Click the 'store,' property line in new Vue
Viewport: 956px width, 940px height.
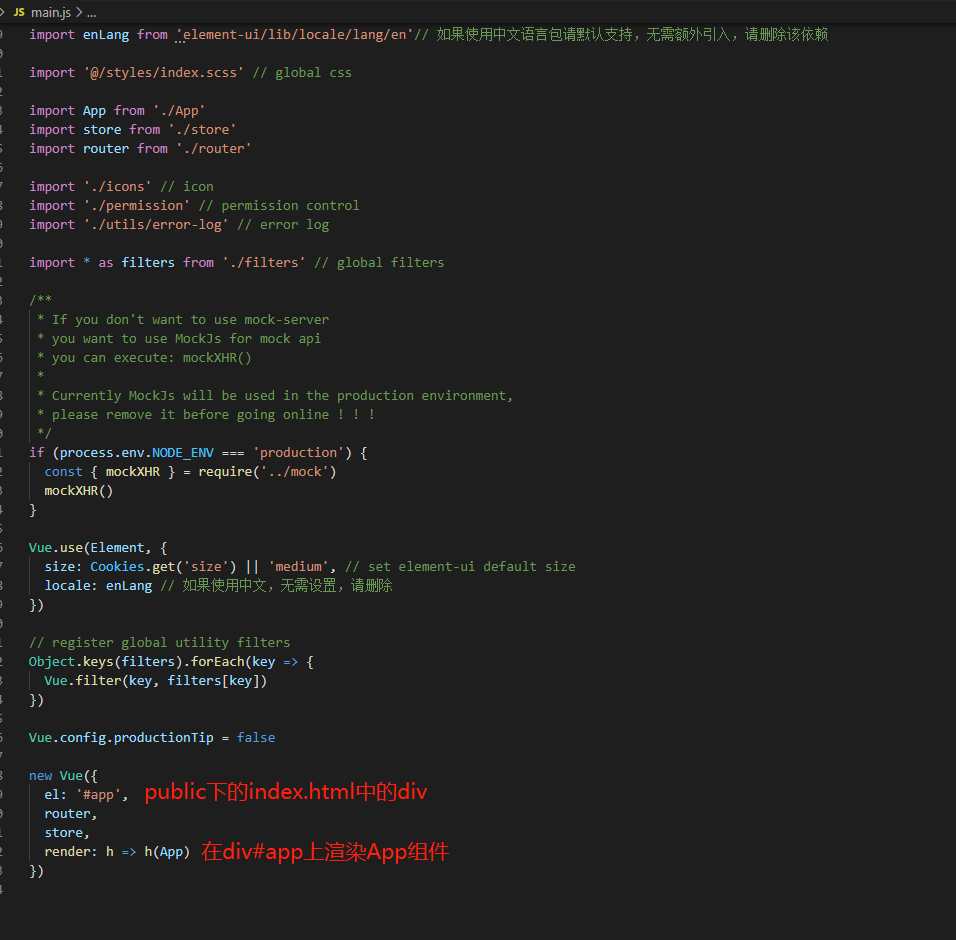pyautogui.click(x=67, y=833)
